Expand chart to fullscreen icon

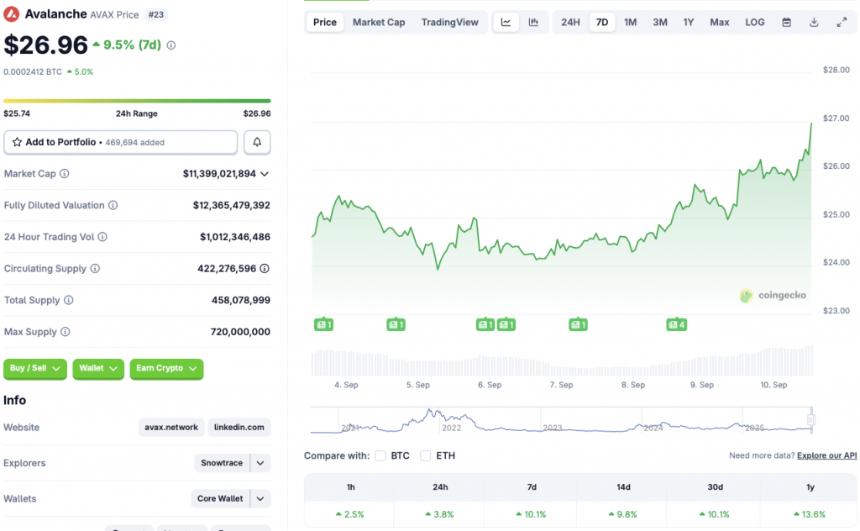841,22
